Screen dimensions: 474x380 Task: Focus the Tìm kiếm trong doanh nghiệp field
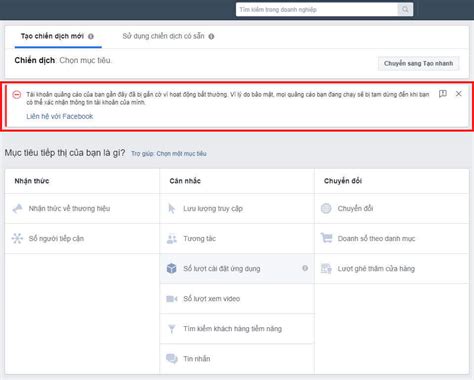click(x=317, y=10)
